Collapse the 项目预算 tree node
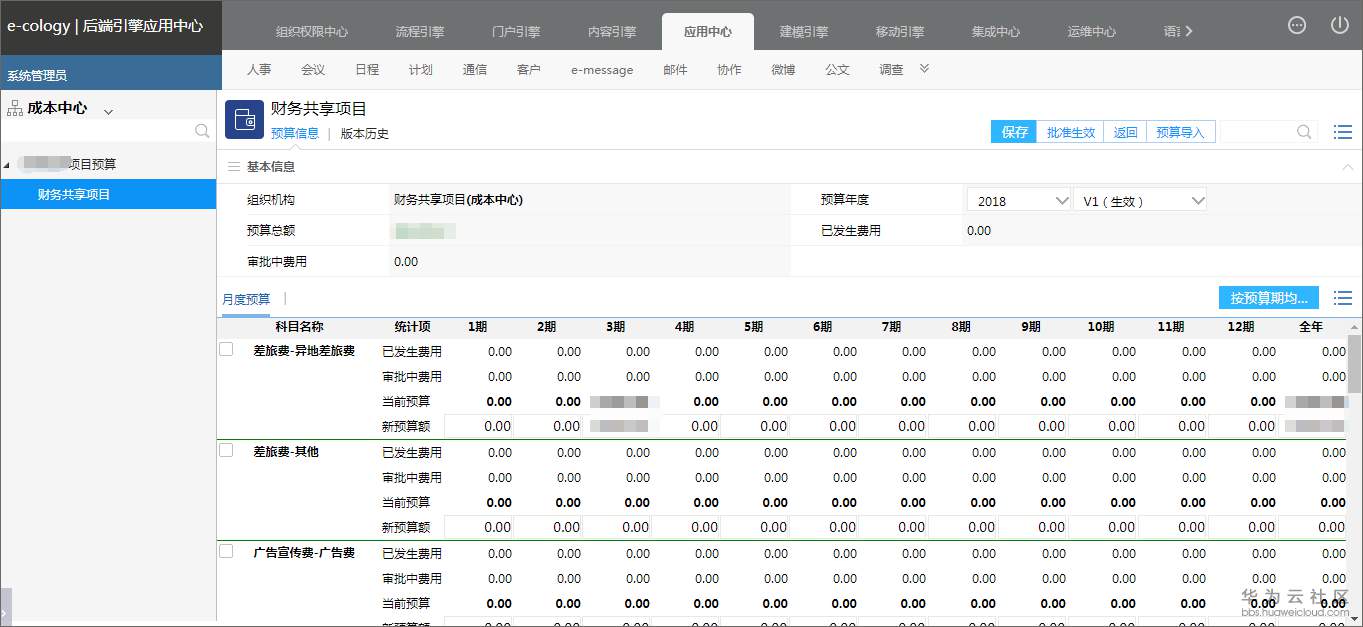1363x627 pixels. point(7,164)
